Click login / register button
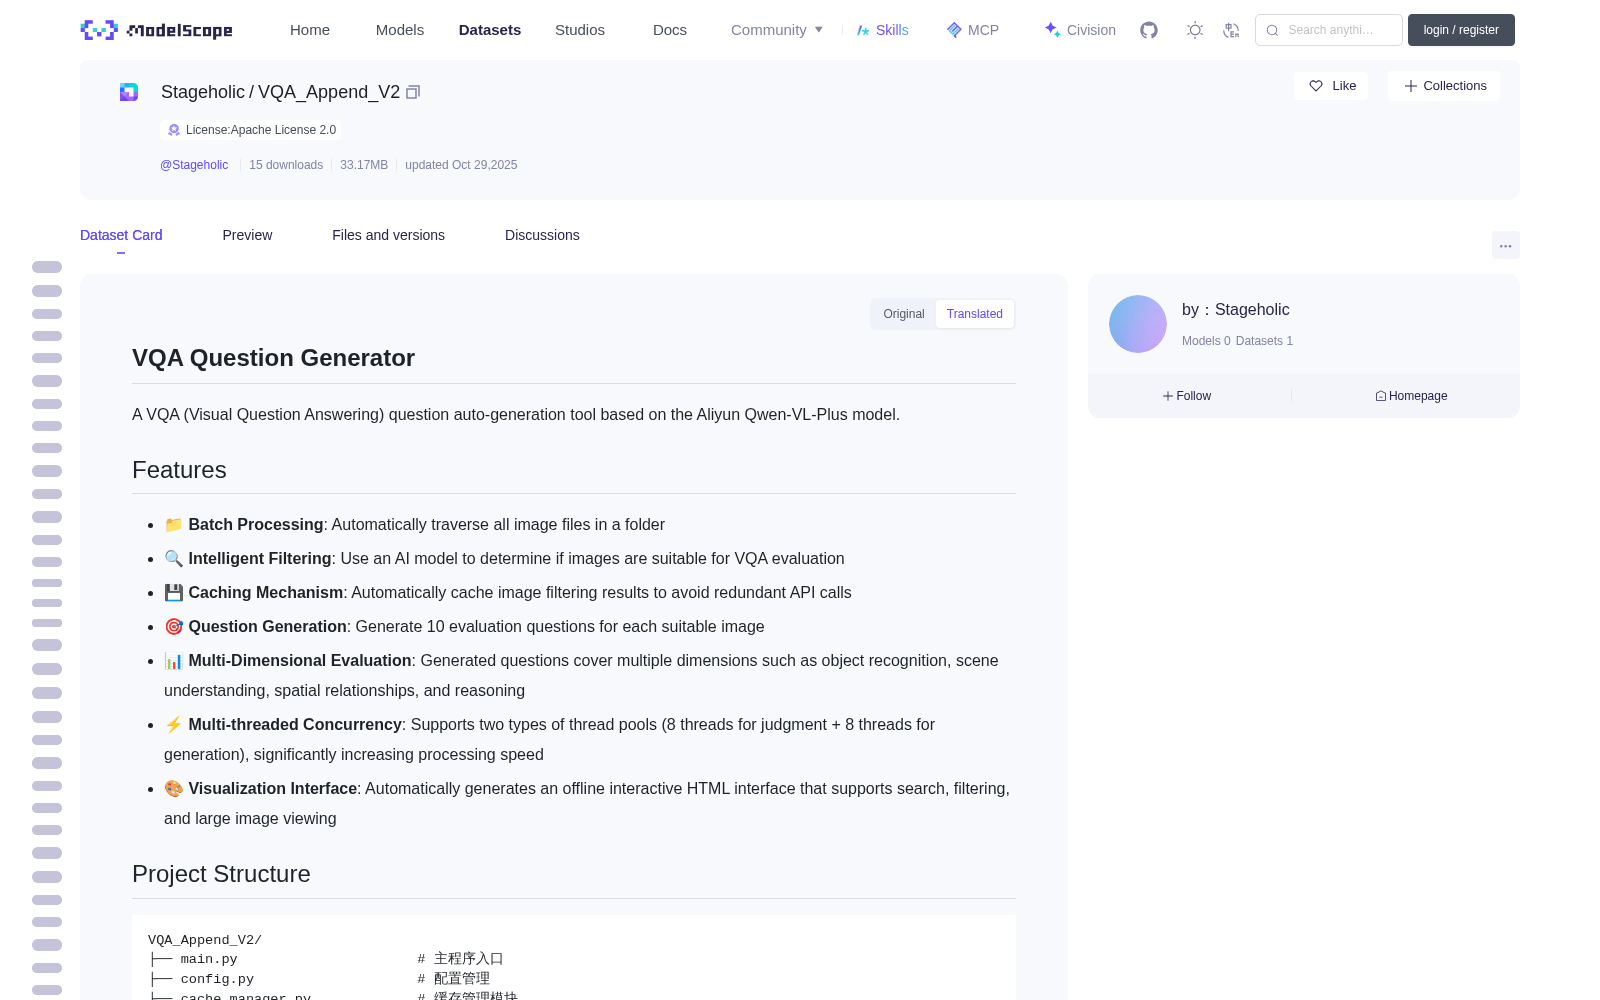This screenshot has height=1000, width=1600. [1461, 30]
